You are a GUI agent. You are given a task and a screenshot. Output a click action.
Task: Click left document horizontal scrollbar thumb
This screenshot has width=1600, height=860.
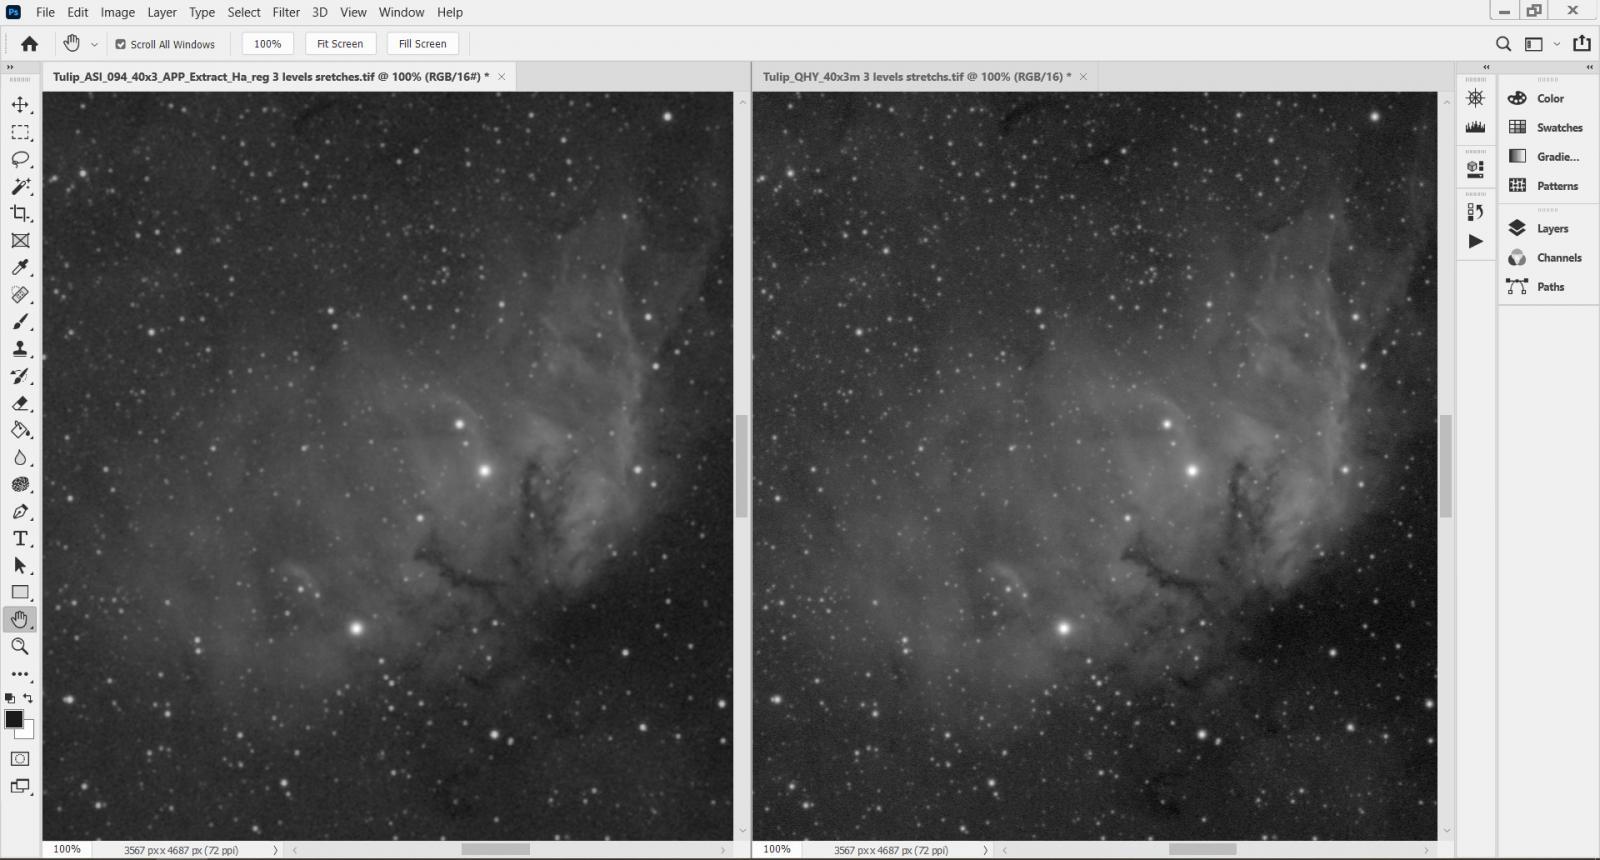coord(496,850)
